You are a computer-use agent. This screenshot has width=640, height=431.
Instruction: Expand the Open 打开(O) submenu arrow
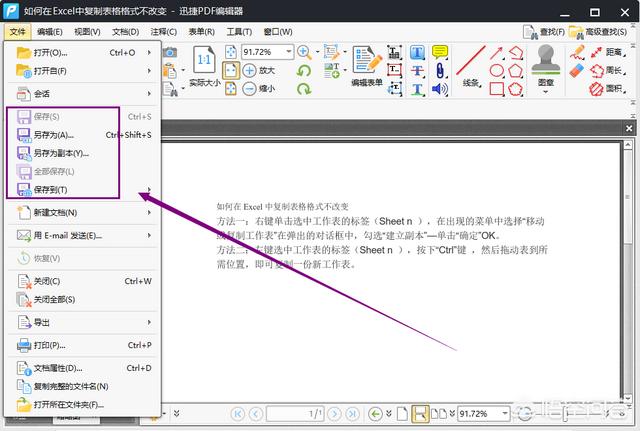tap(149, 53)
